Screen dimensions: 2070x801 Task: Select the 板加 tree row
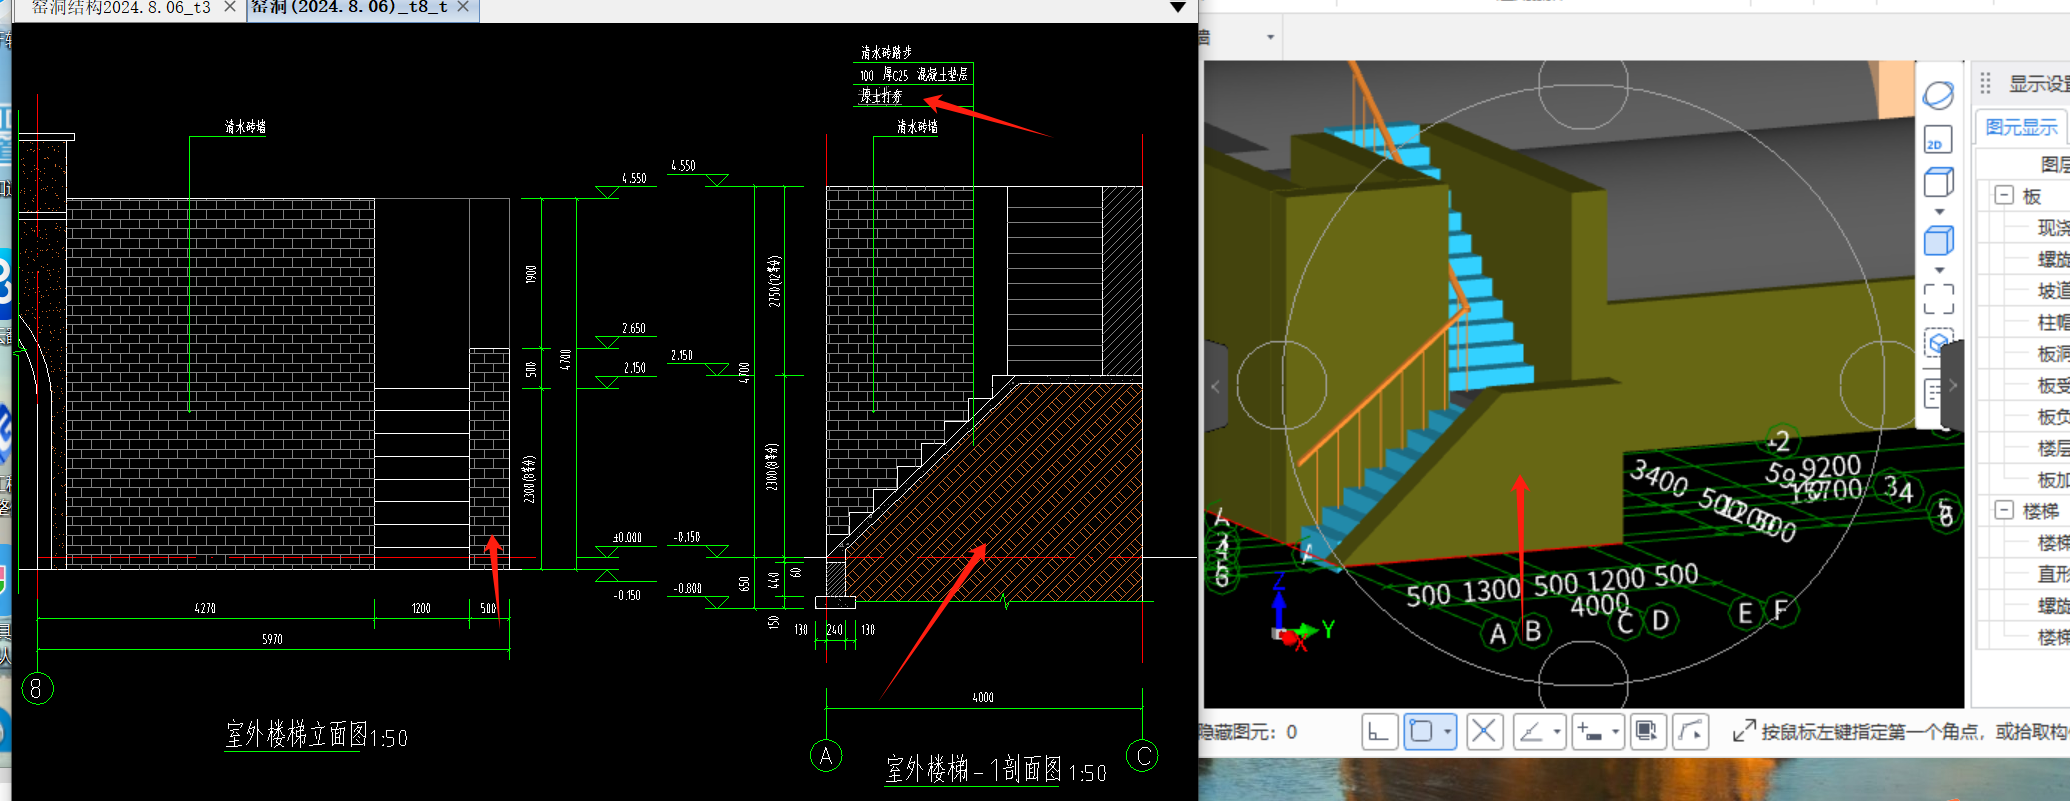tap(2053, 480)
